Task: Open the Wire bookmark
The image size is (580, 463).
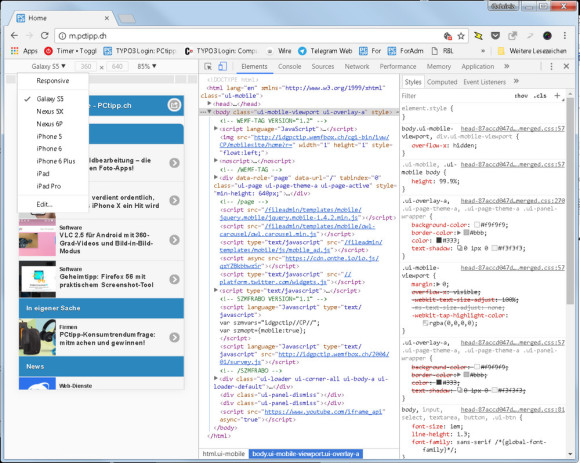Action: [x=279, y=51]
